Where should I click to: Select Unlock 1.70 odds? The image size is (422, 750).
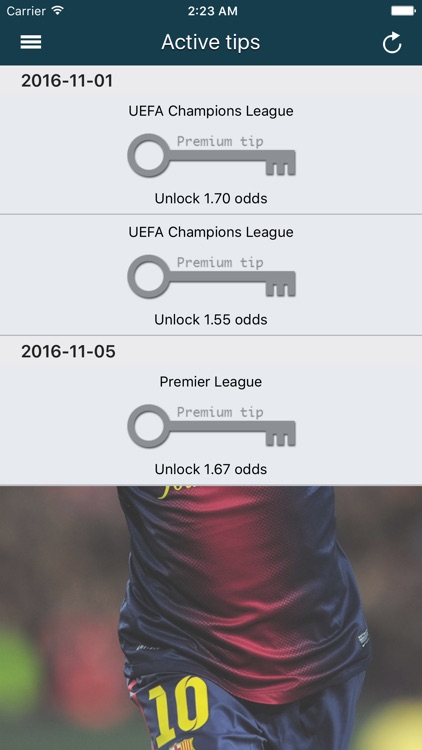(211, 199)
